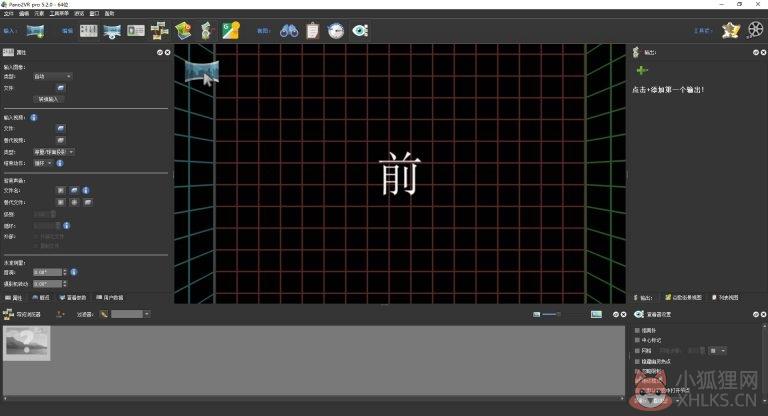This screenshot has height=416, width=768.
Task: Click small thumbnail size icon
Action: click(x=536, y=315)
